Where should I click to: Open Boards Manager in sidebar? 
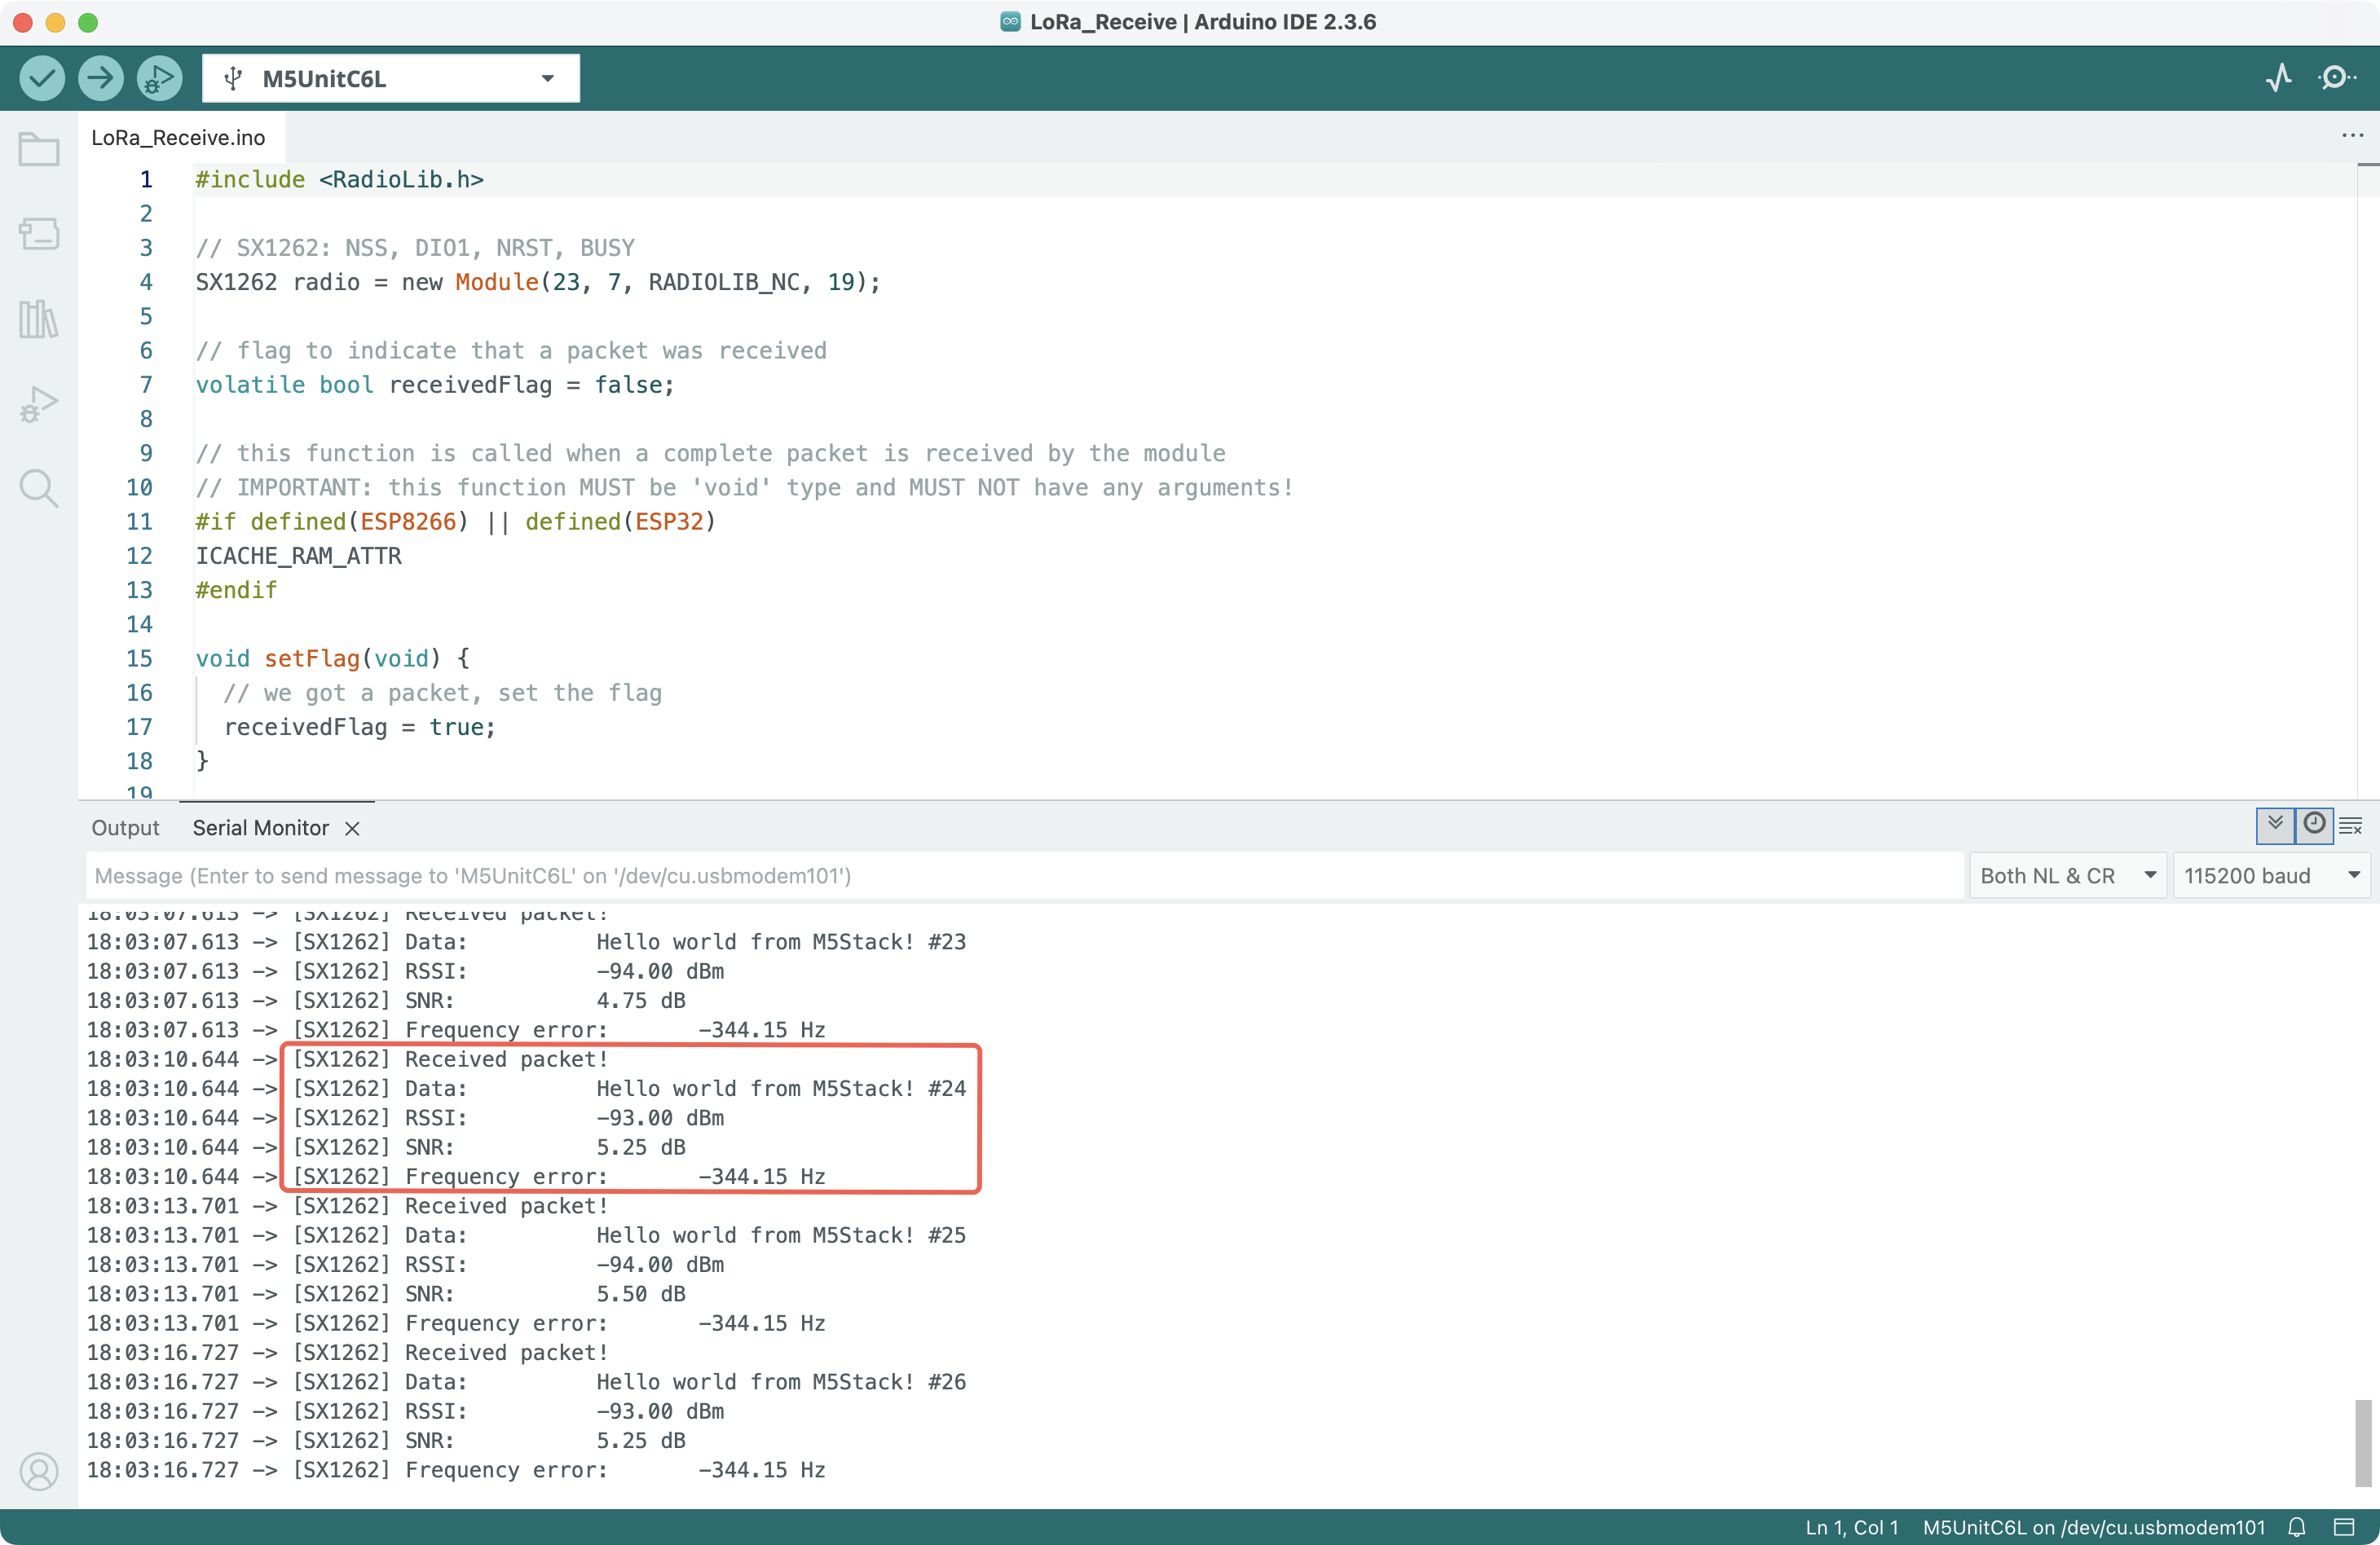point(39,234)
